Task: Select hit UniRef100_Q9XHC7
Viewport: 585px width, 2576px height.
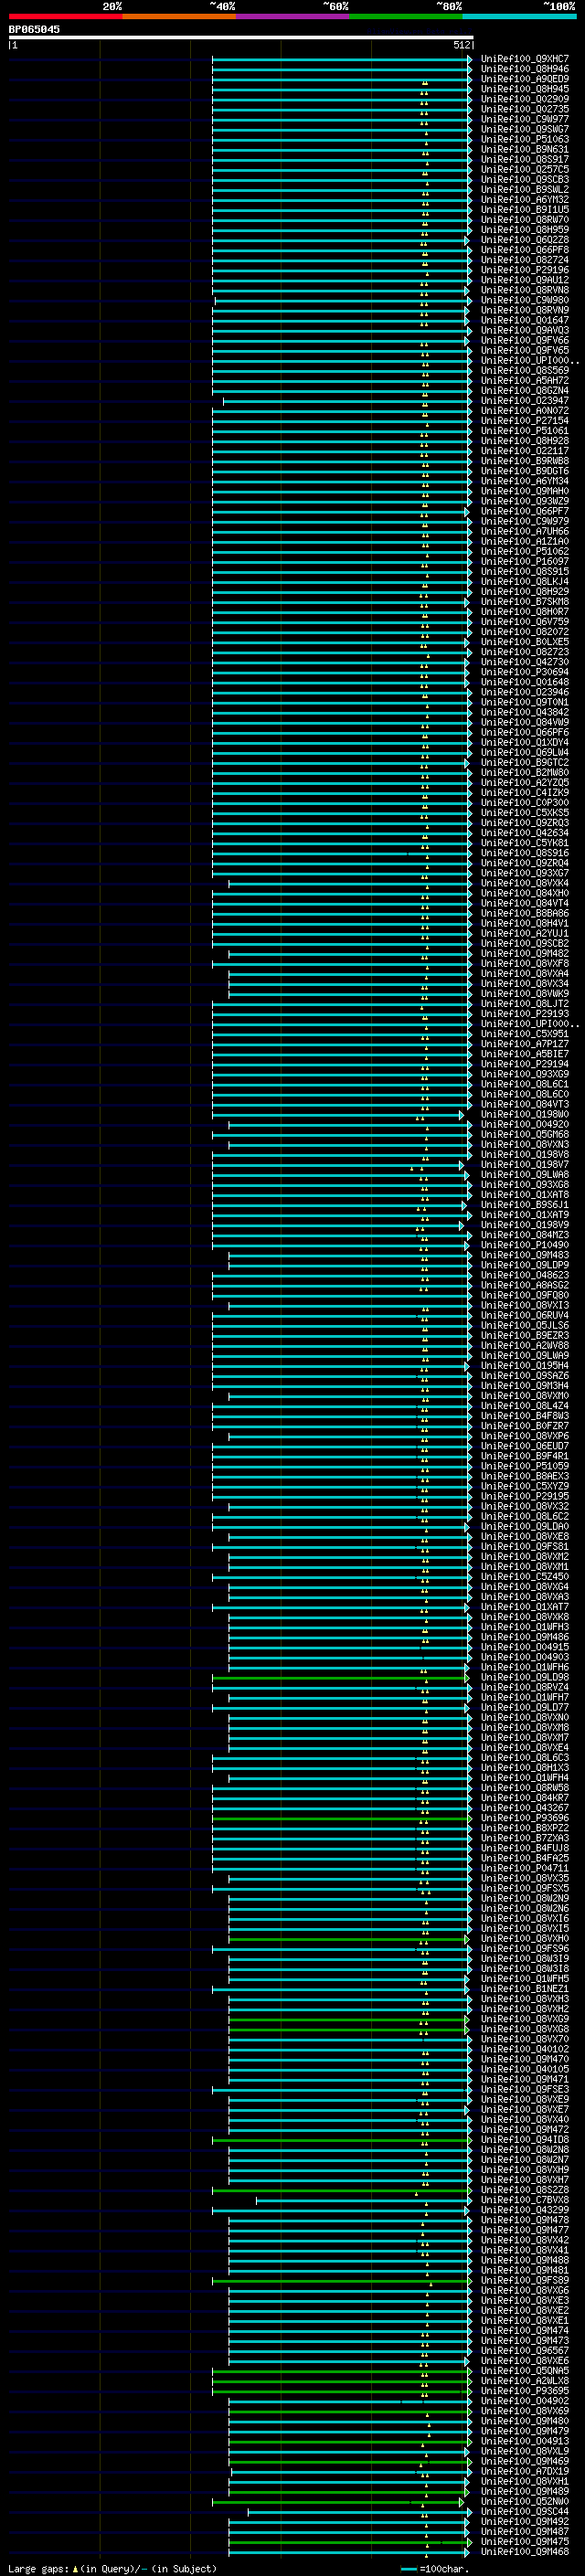Action: [525, 59]
